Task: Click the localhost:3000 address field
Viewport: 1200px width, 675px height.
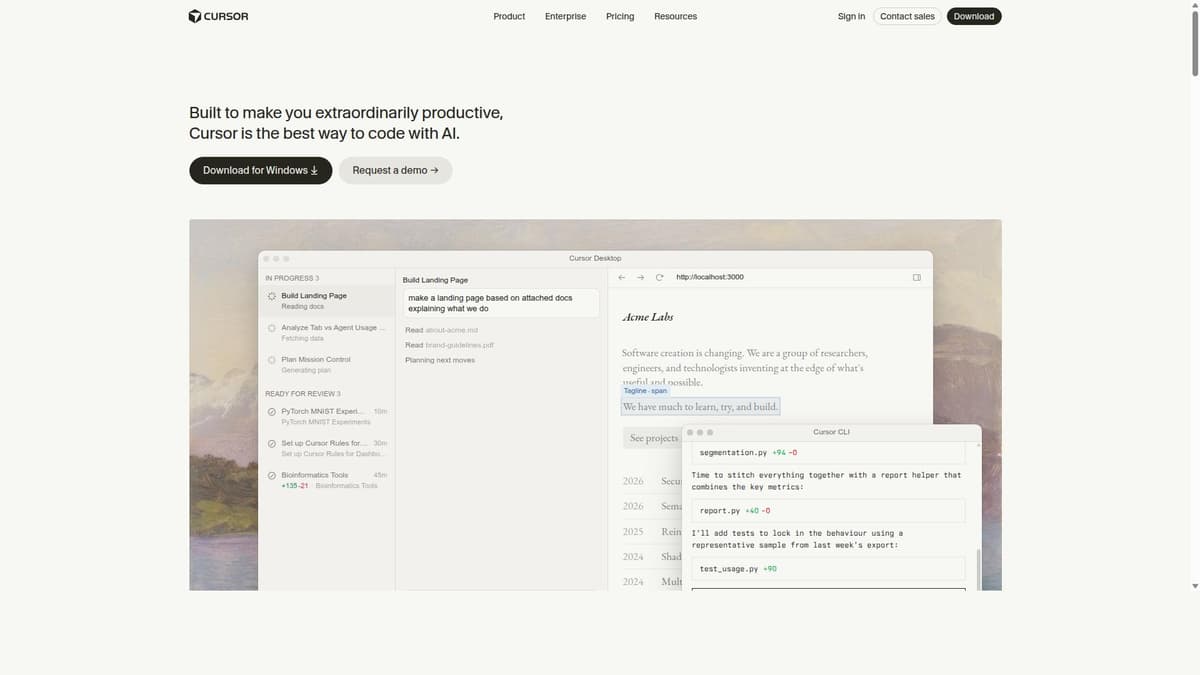Action: coord(710,277)
